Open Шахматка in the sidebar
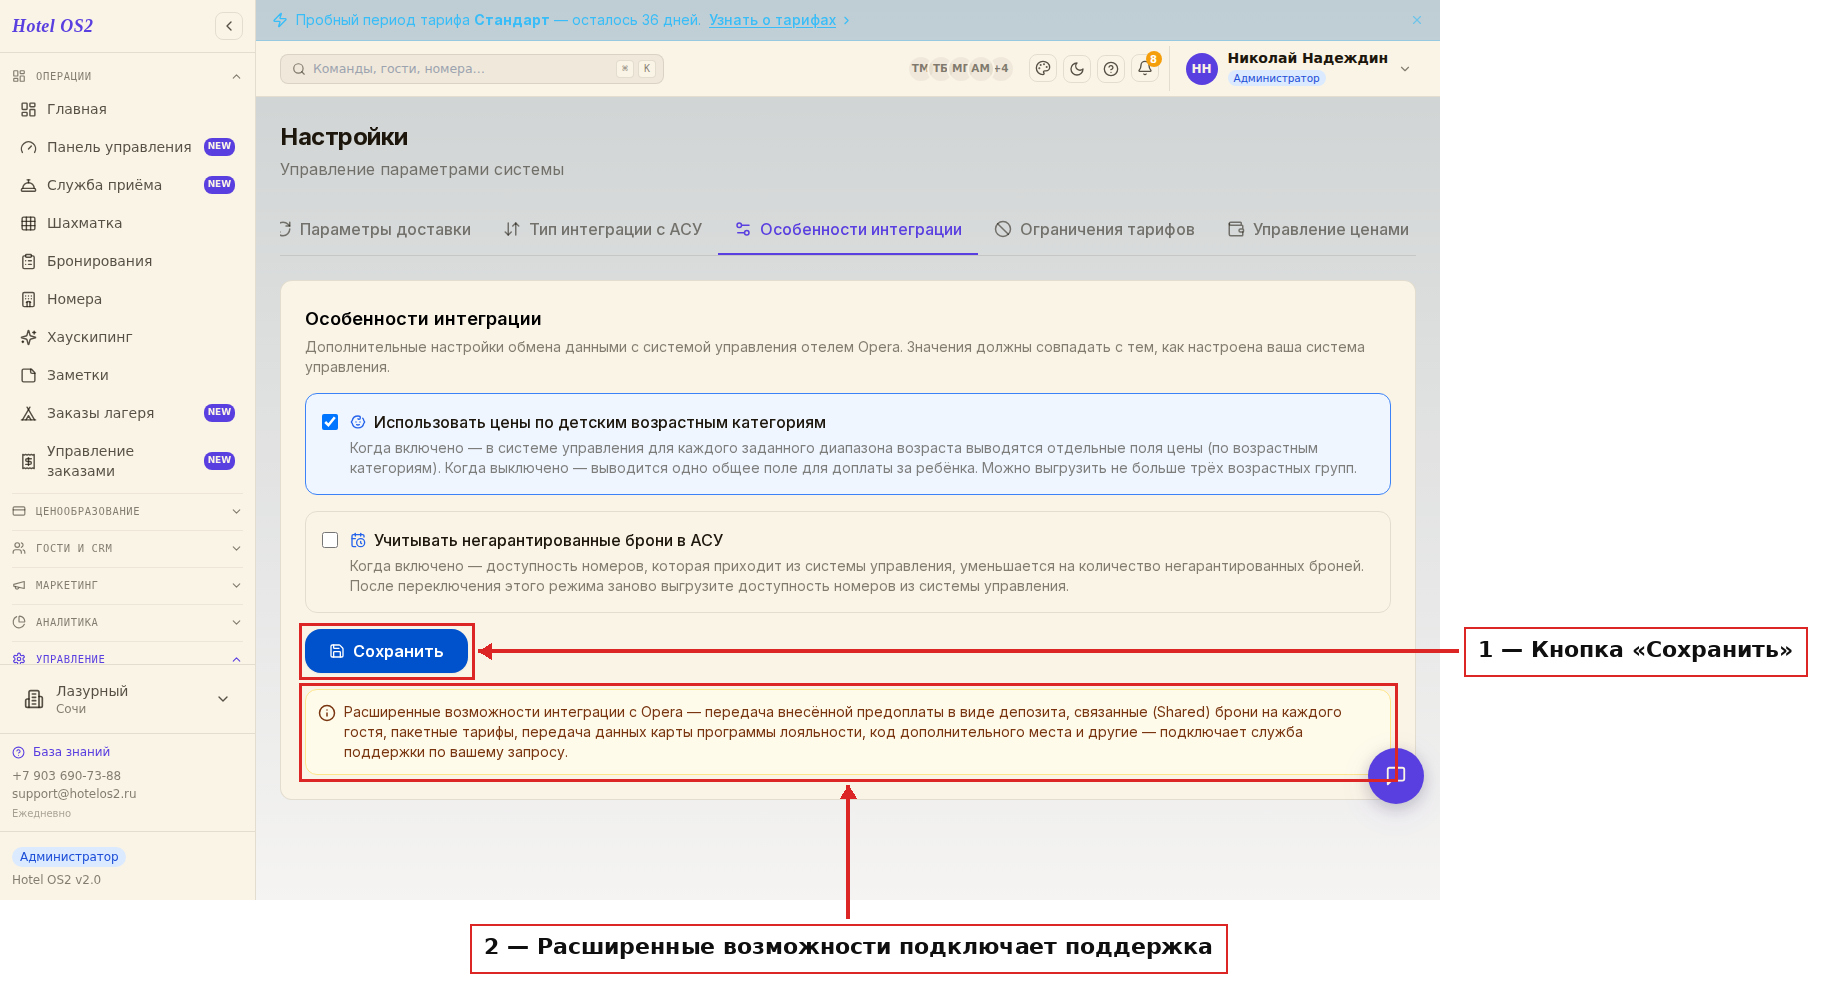 click(127, 223)
